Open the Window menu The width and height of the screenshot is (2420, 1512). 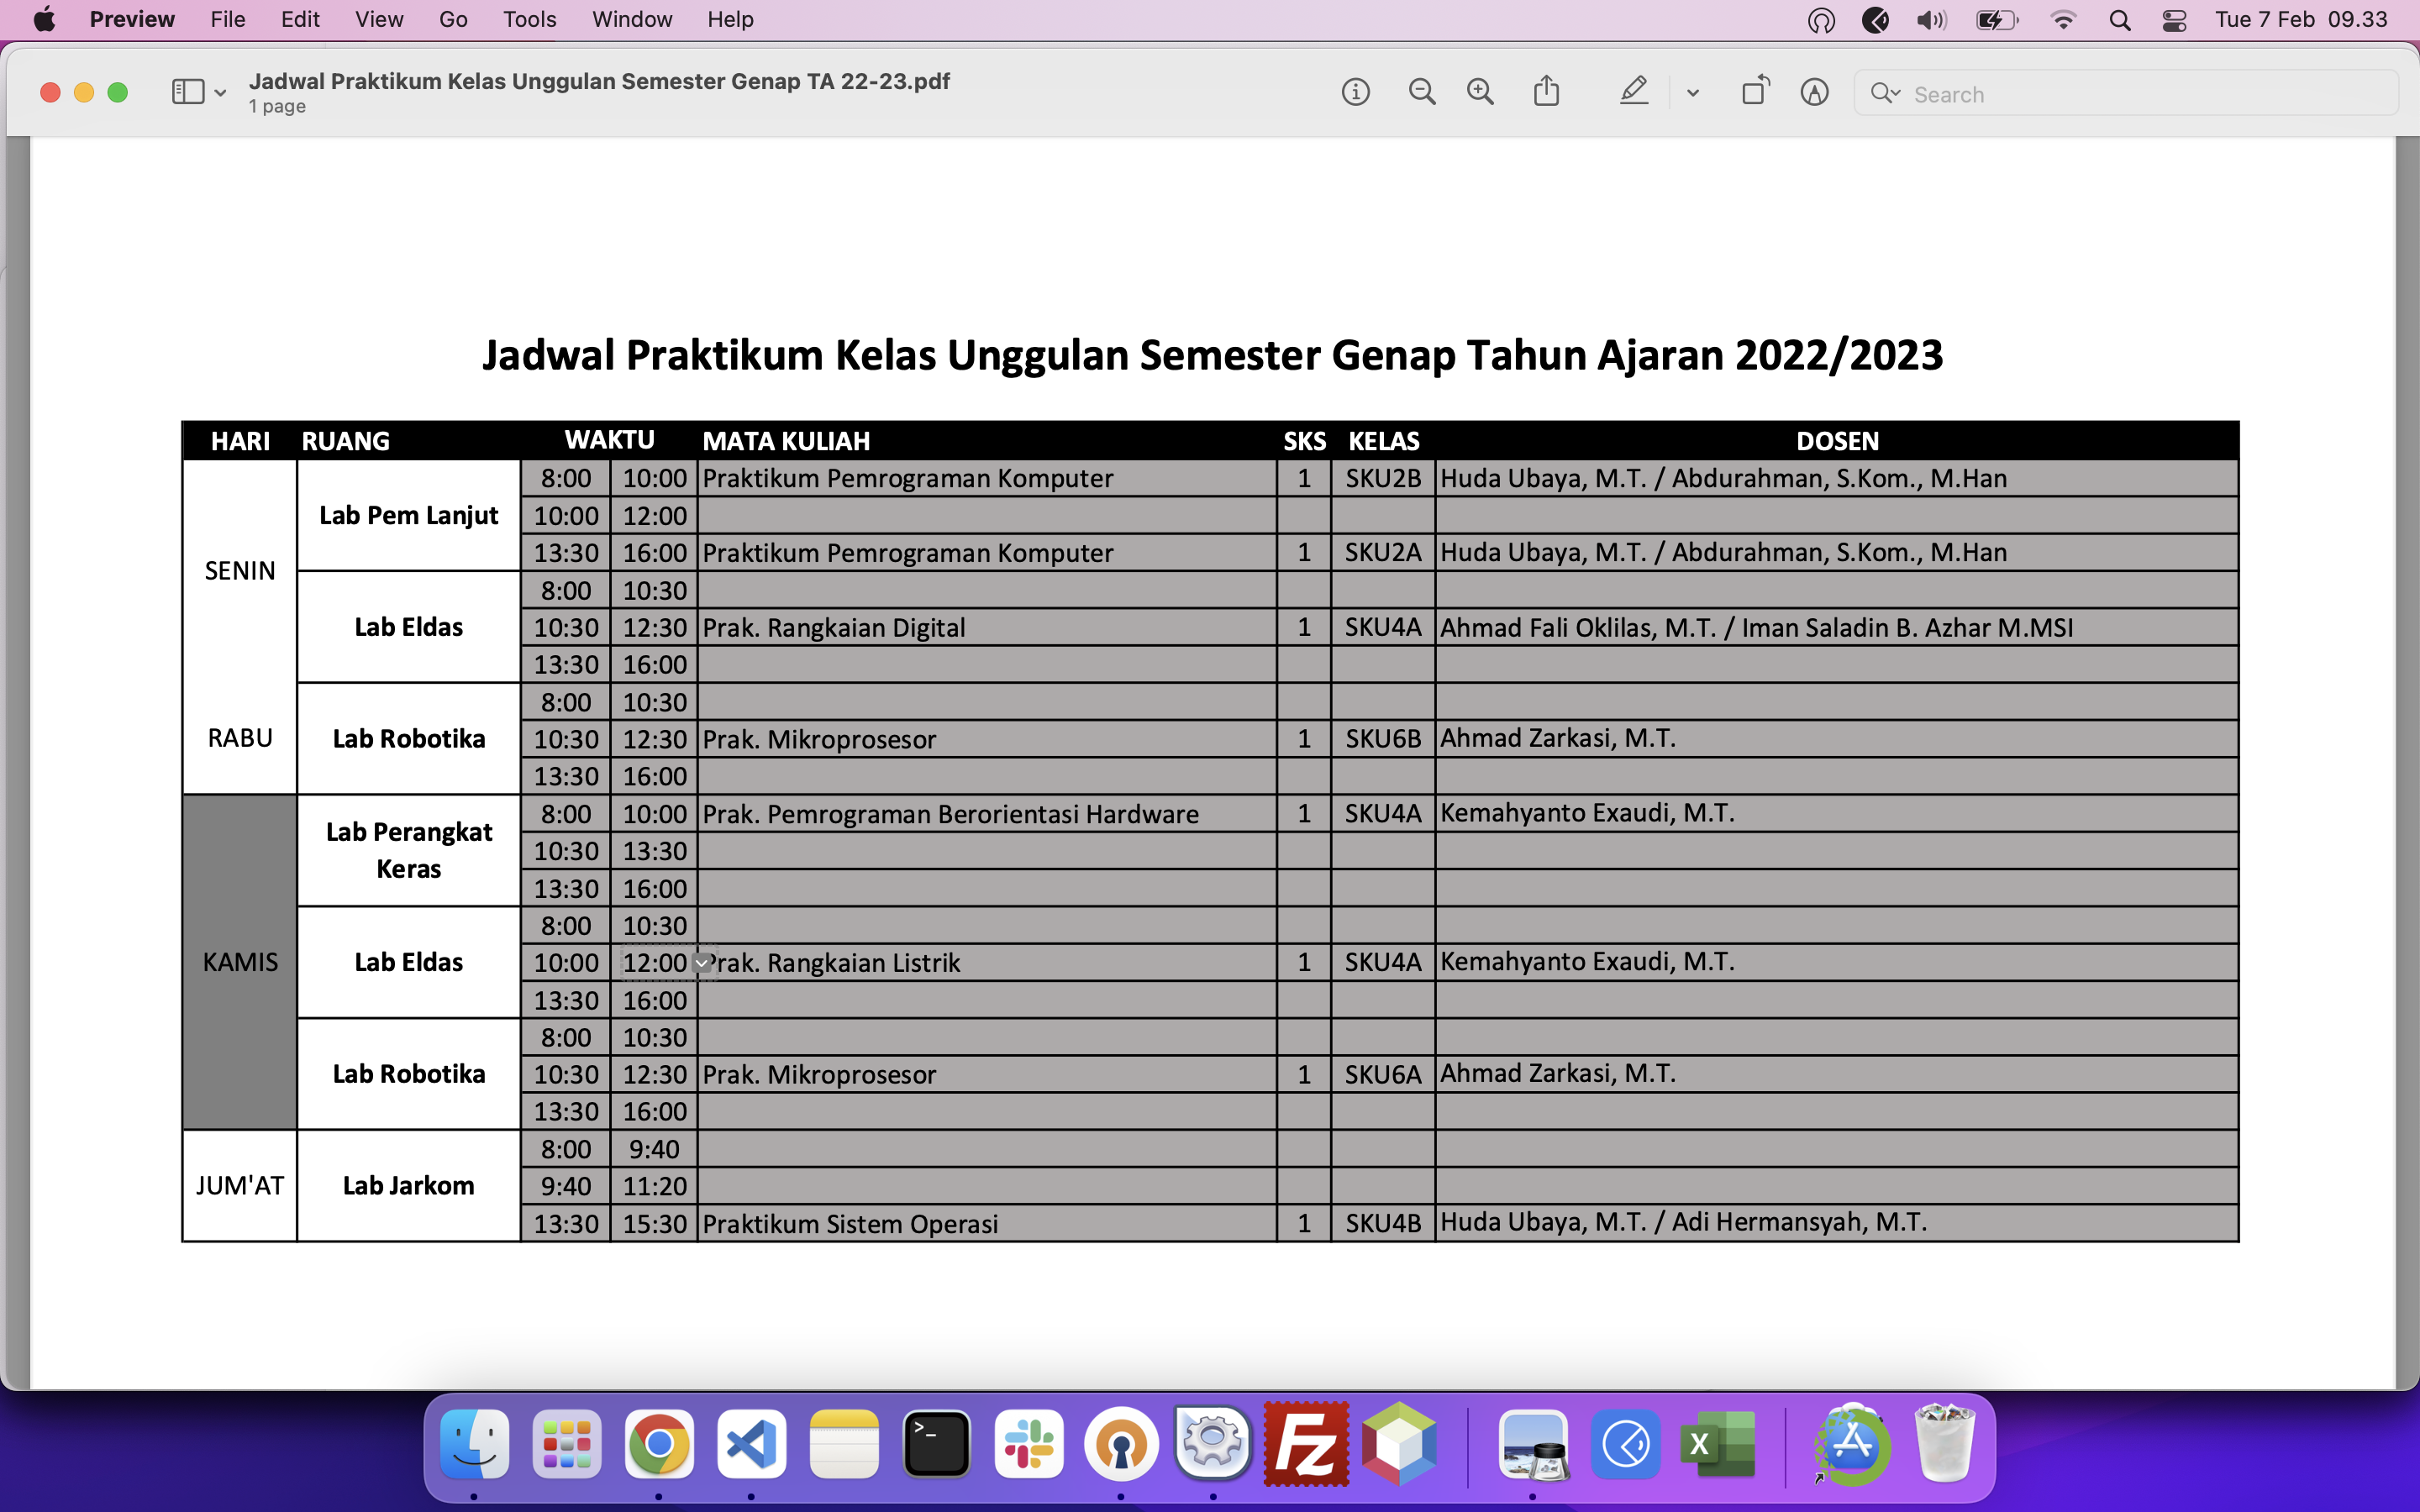tap(632, 19)
